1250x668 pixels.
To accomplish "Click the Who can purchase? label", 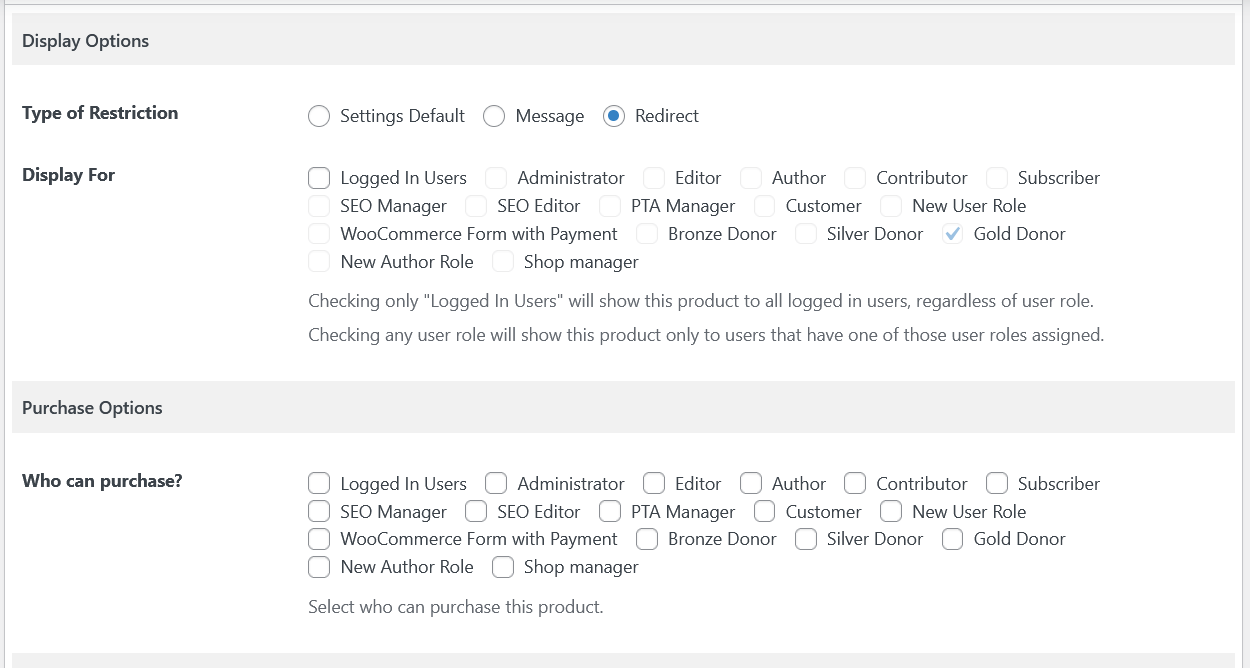I will 102,481.
